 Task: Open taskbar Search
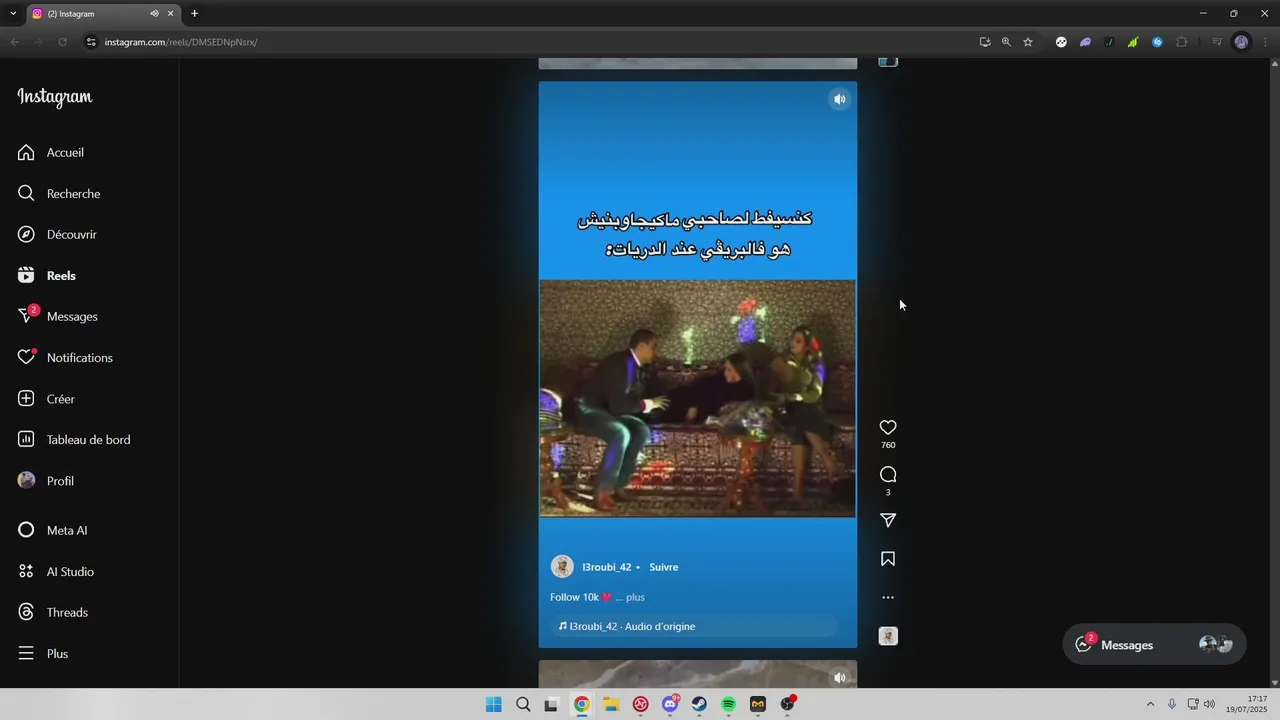523,704
